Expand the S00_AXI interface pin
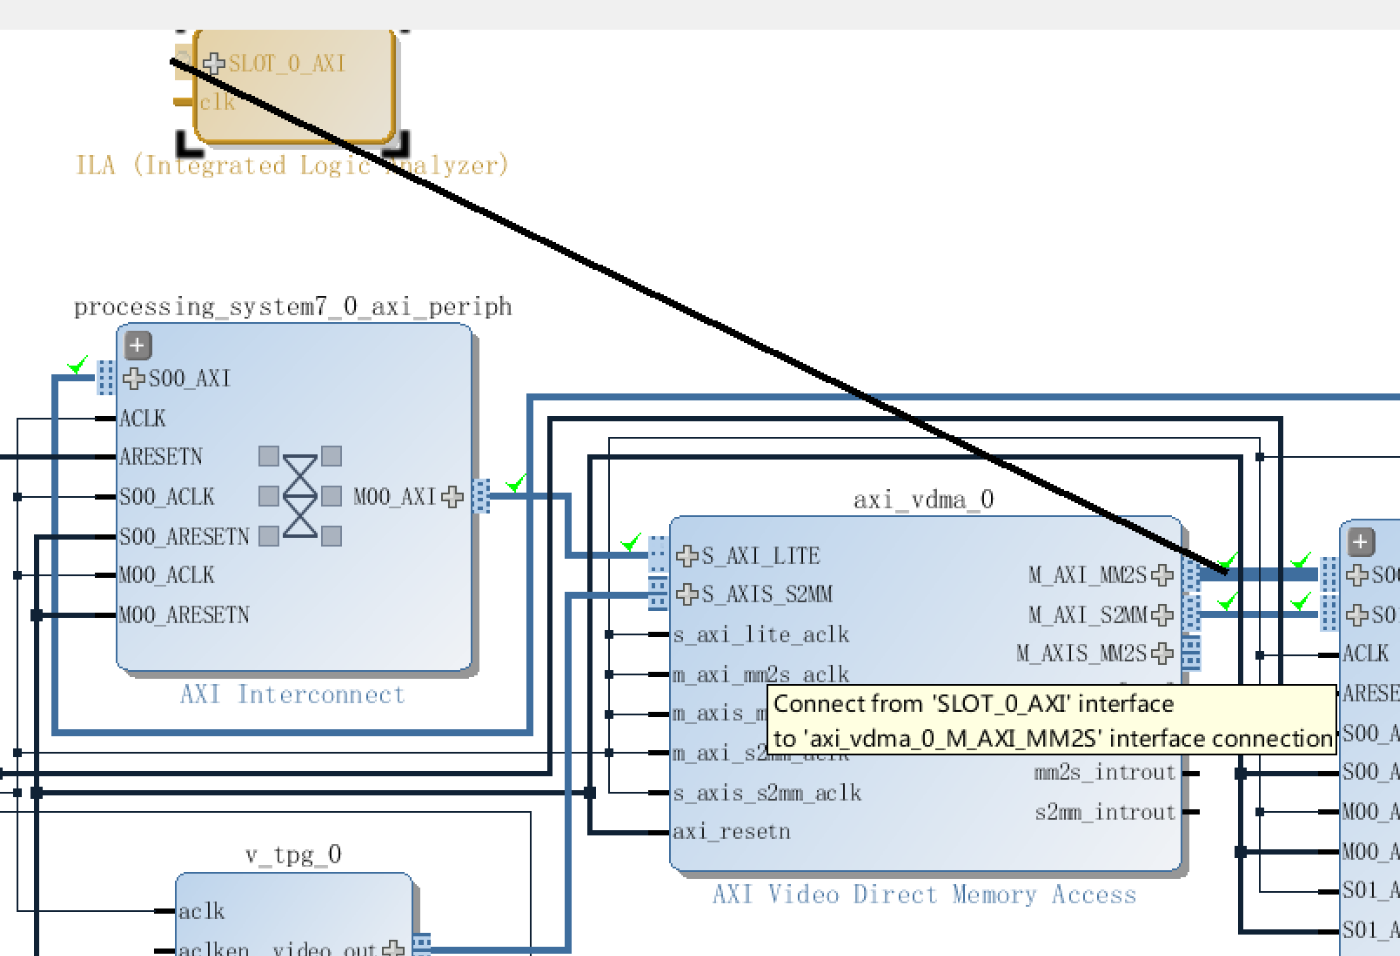This screenshot has height=956, width=1400. pos(134,378)
